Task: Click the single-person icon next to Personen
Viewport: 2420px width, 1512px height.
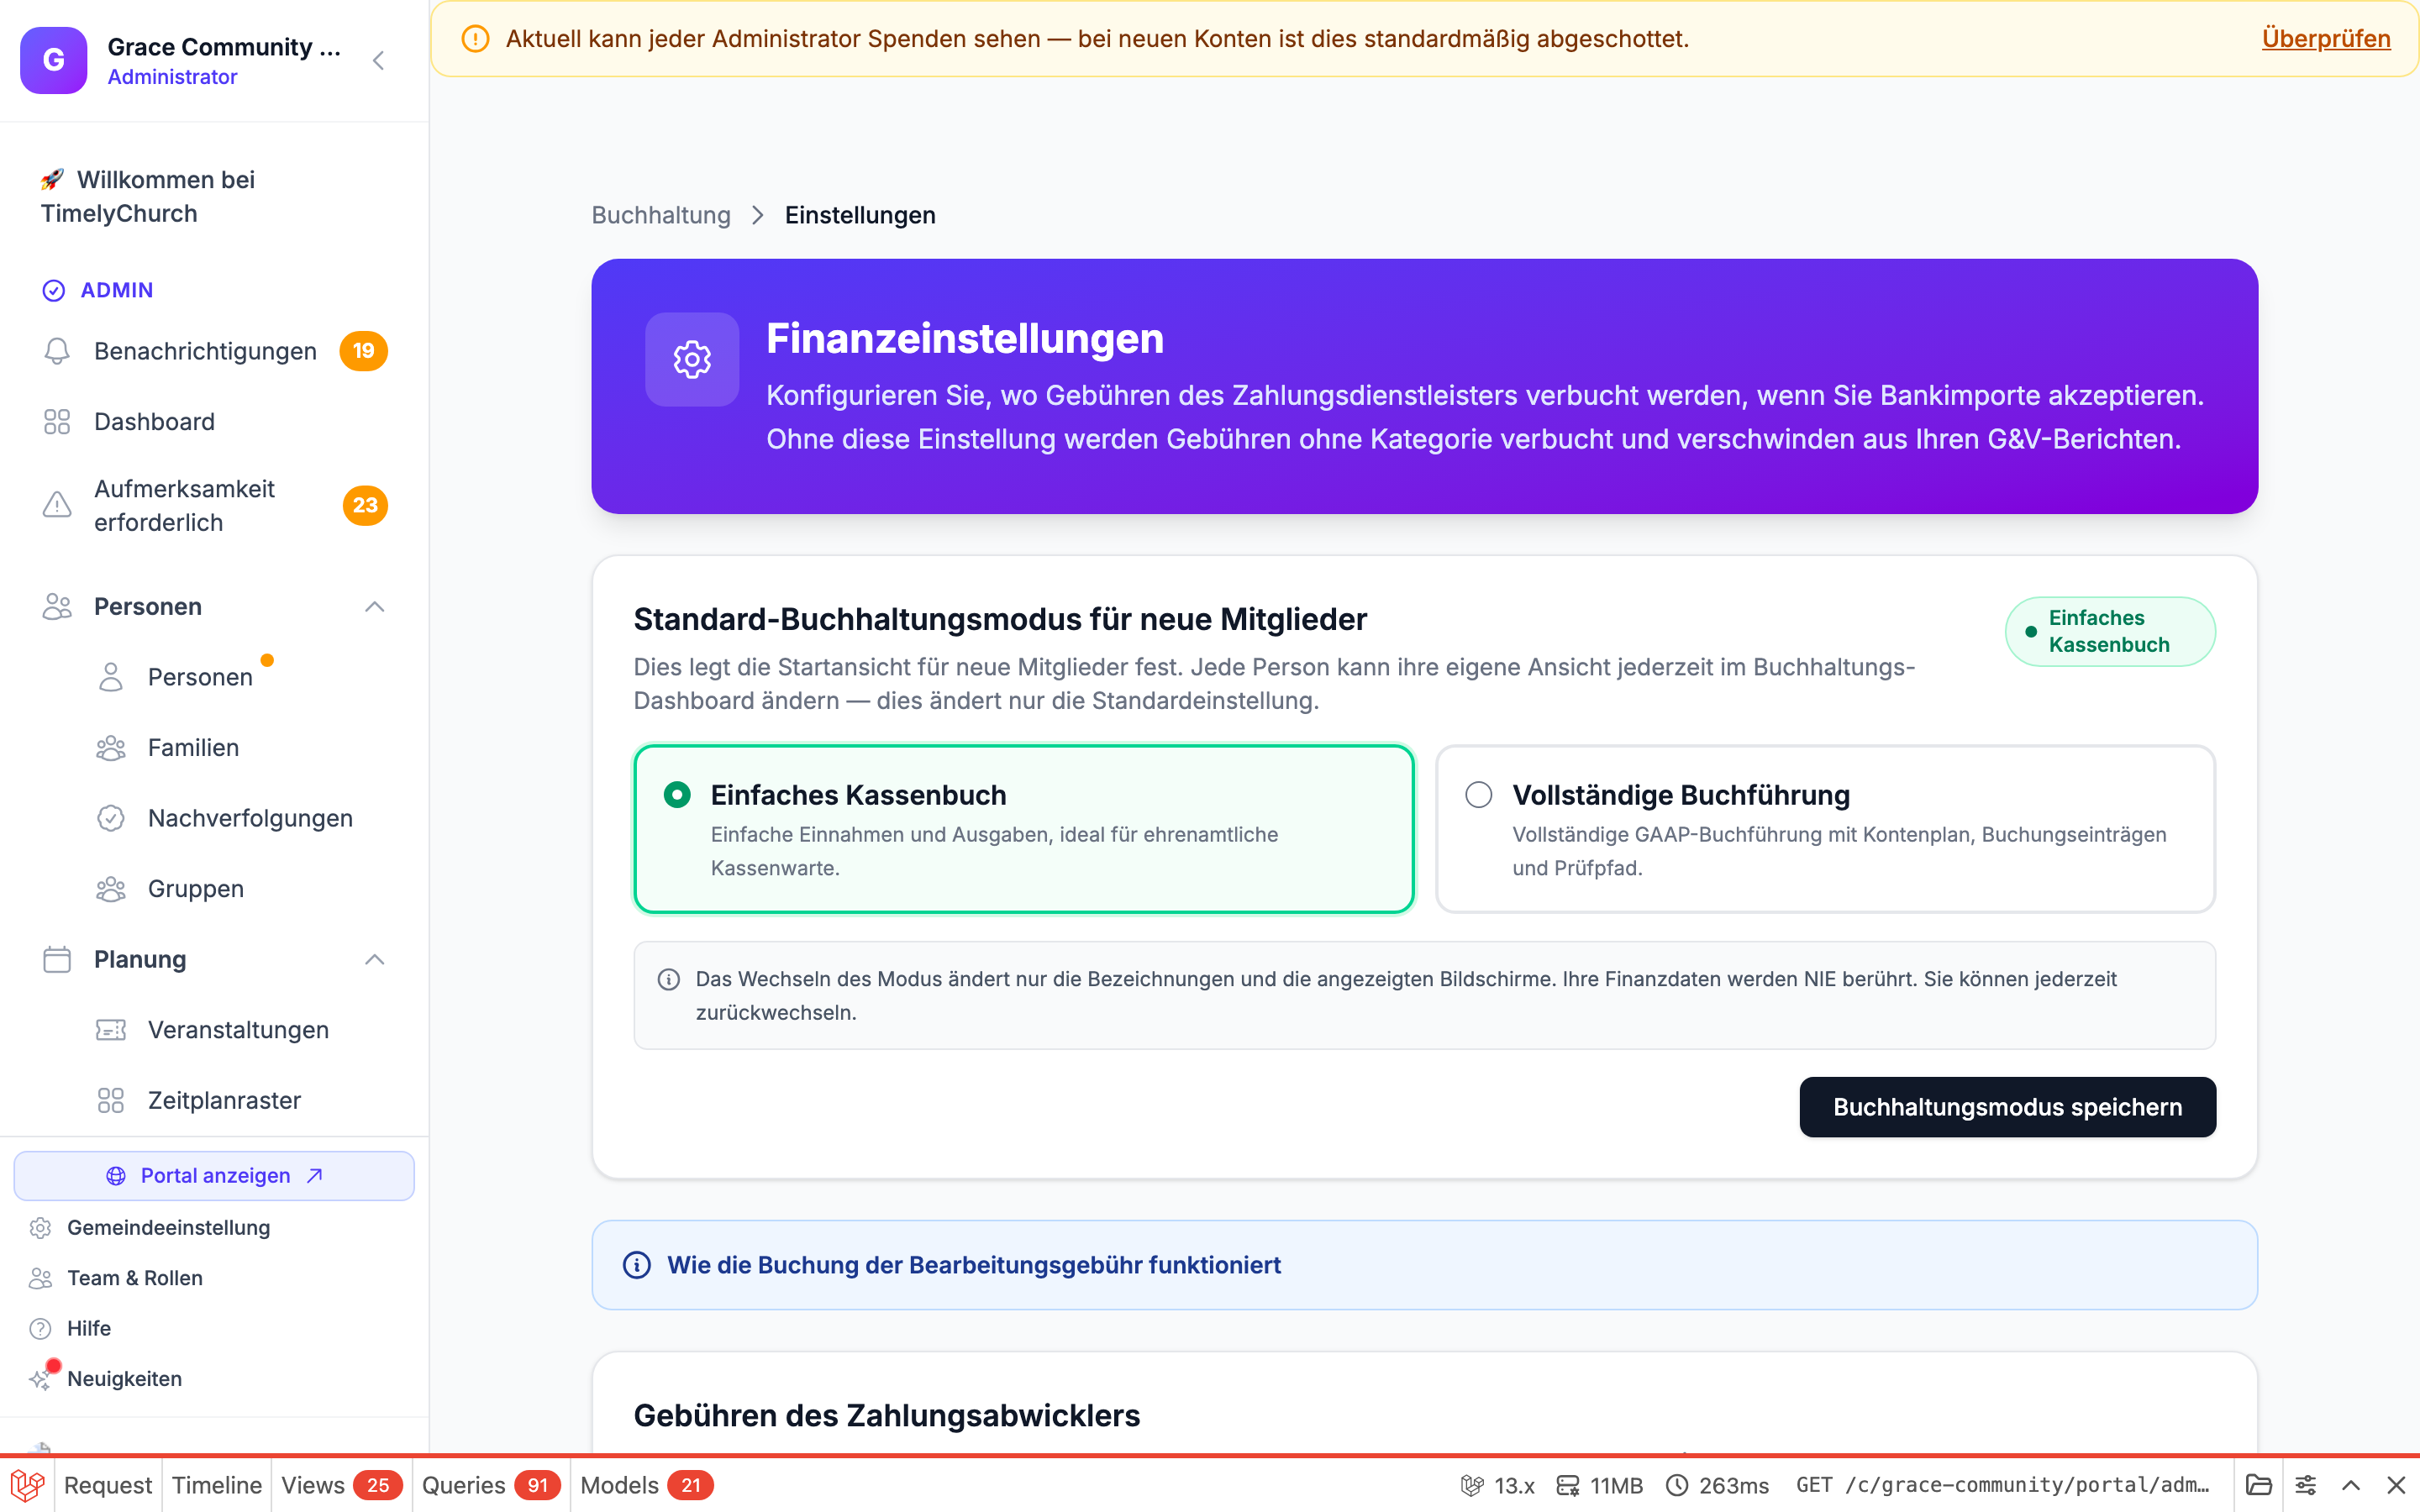Action: pyautogui.click(x=111, y=677)
